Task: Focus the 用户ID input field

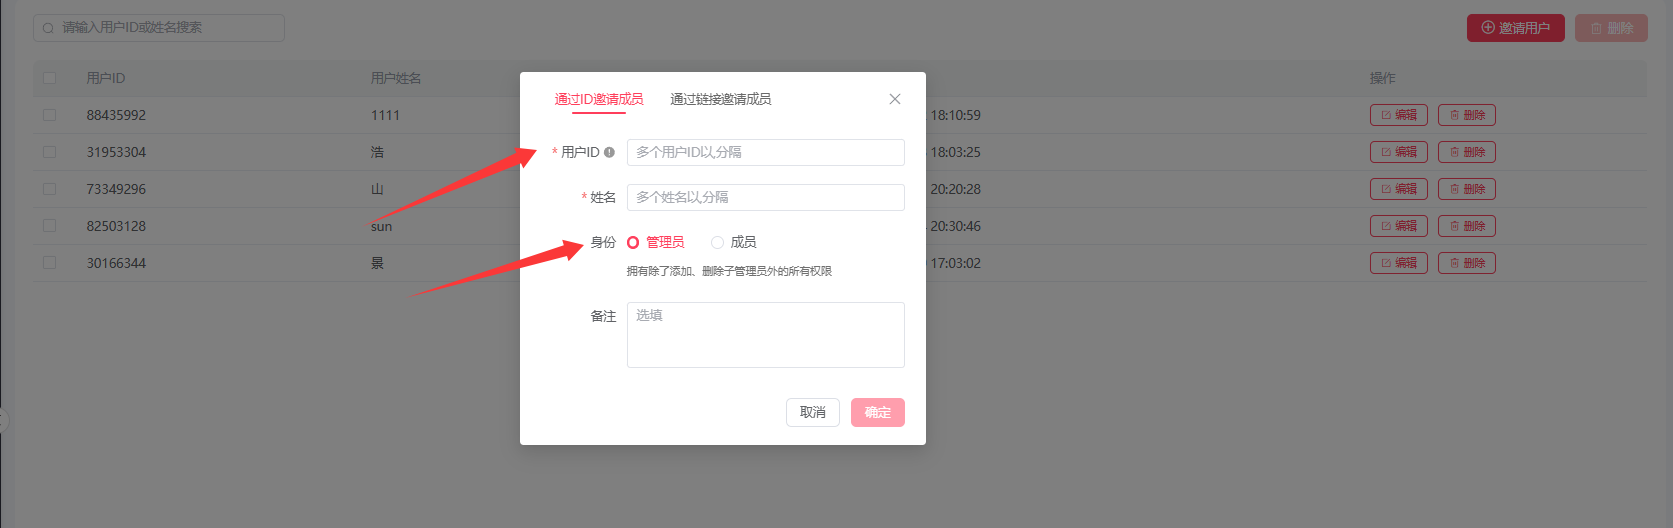Action: pos(765,152)
